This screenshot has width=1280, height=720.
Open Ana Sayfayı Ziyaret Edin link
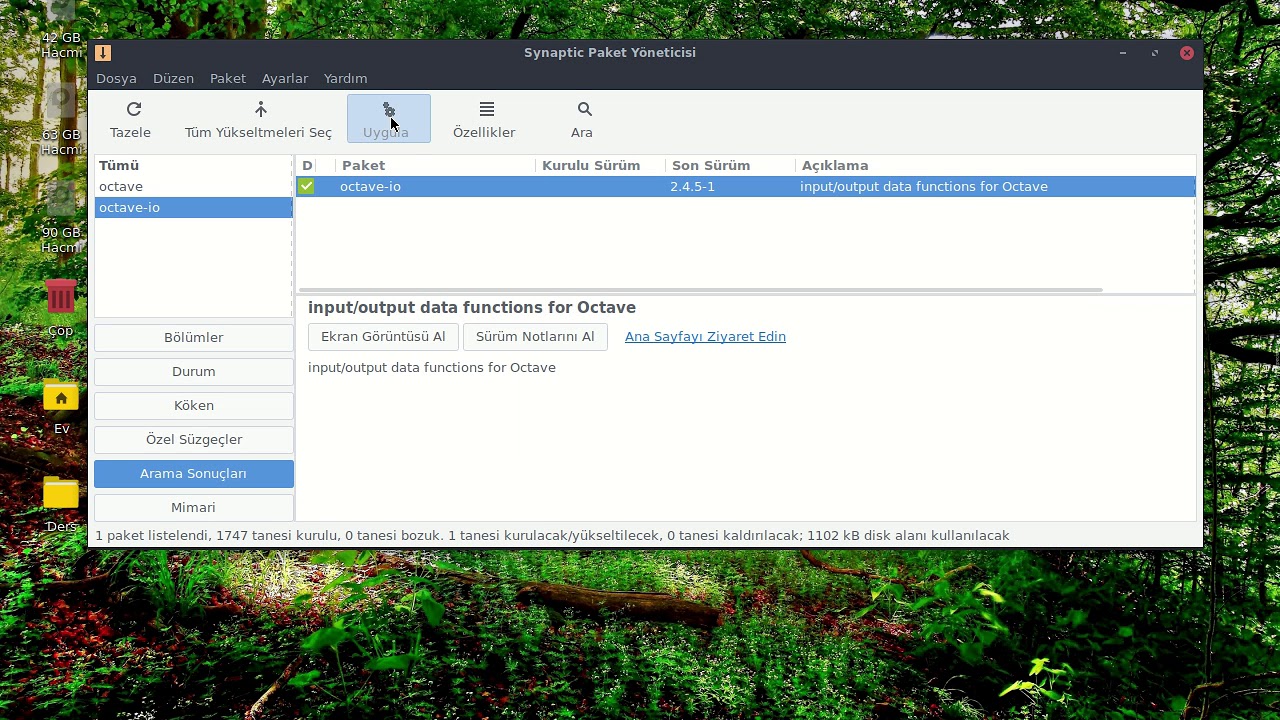(x=705, y=337)
